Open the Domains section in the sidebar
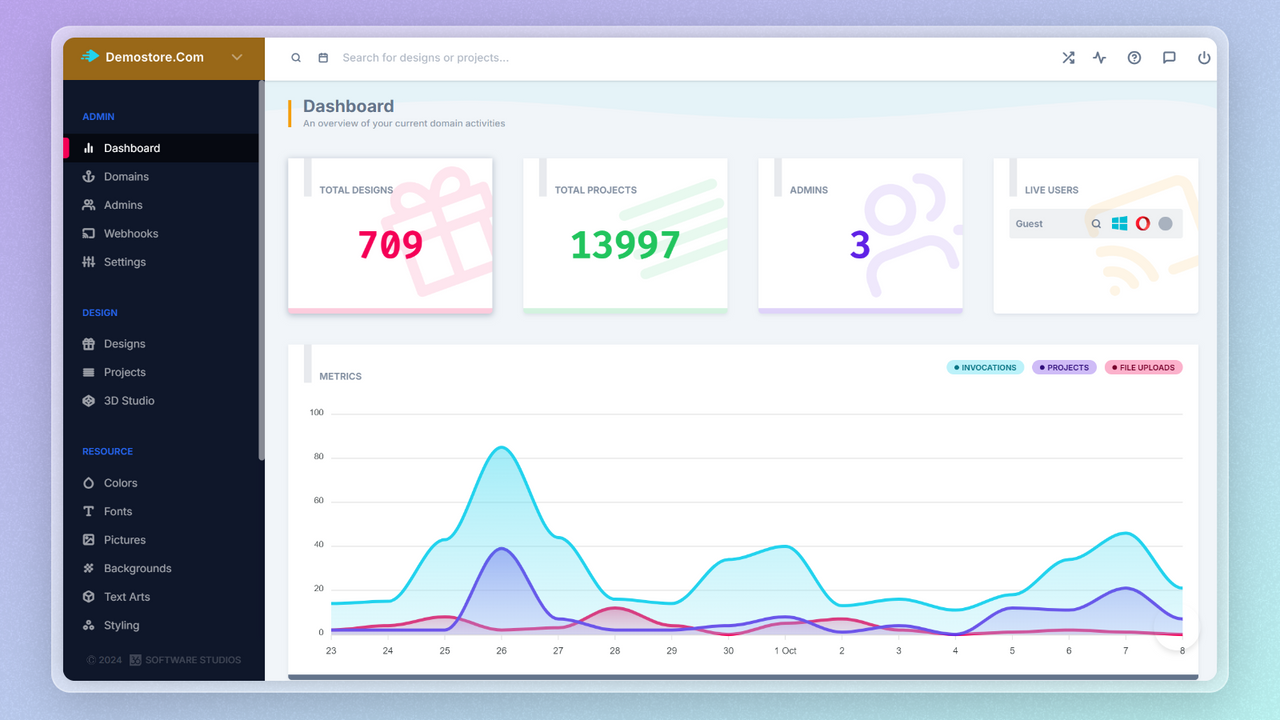Viewport: 1280px width, 720px height. tap(127, 176)
